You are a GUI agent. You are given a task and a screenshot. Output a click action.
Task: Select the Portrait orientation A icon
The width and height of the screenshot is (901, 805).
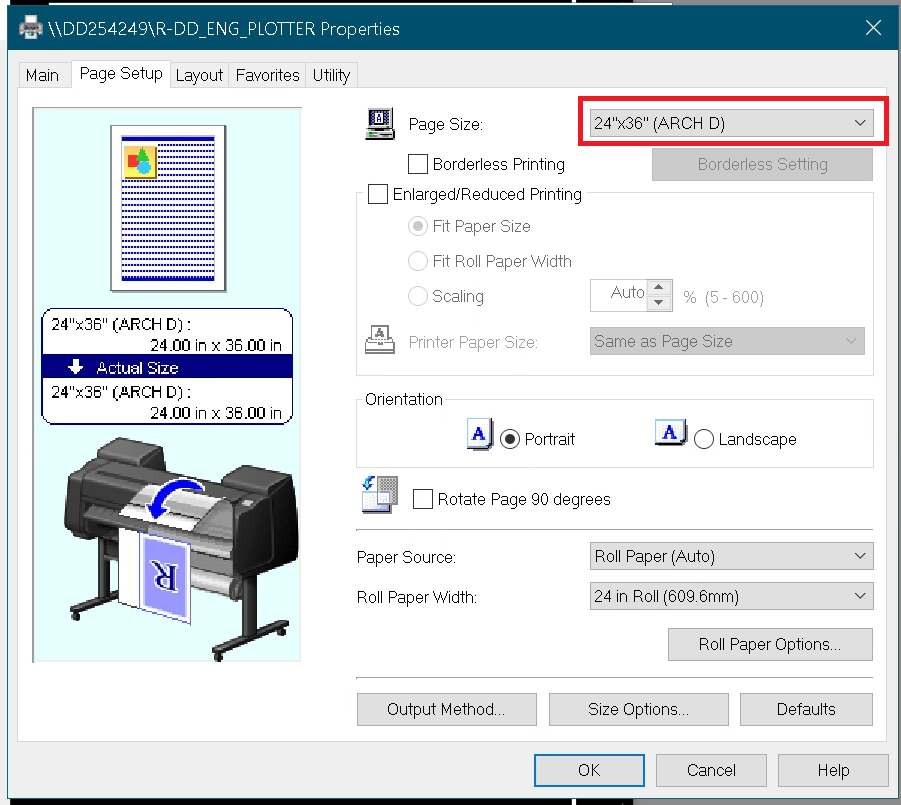pyautogui.click(x=480, y=434)
